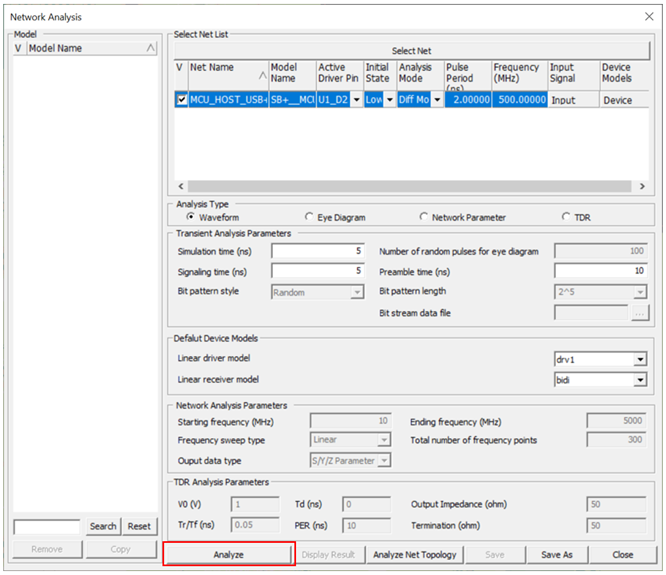Uncheck the MCU_HOST_USB net row checkbox
Screen dimensions: 666x575
click(181, 100)
